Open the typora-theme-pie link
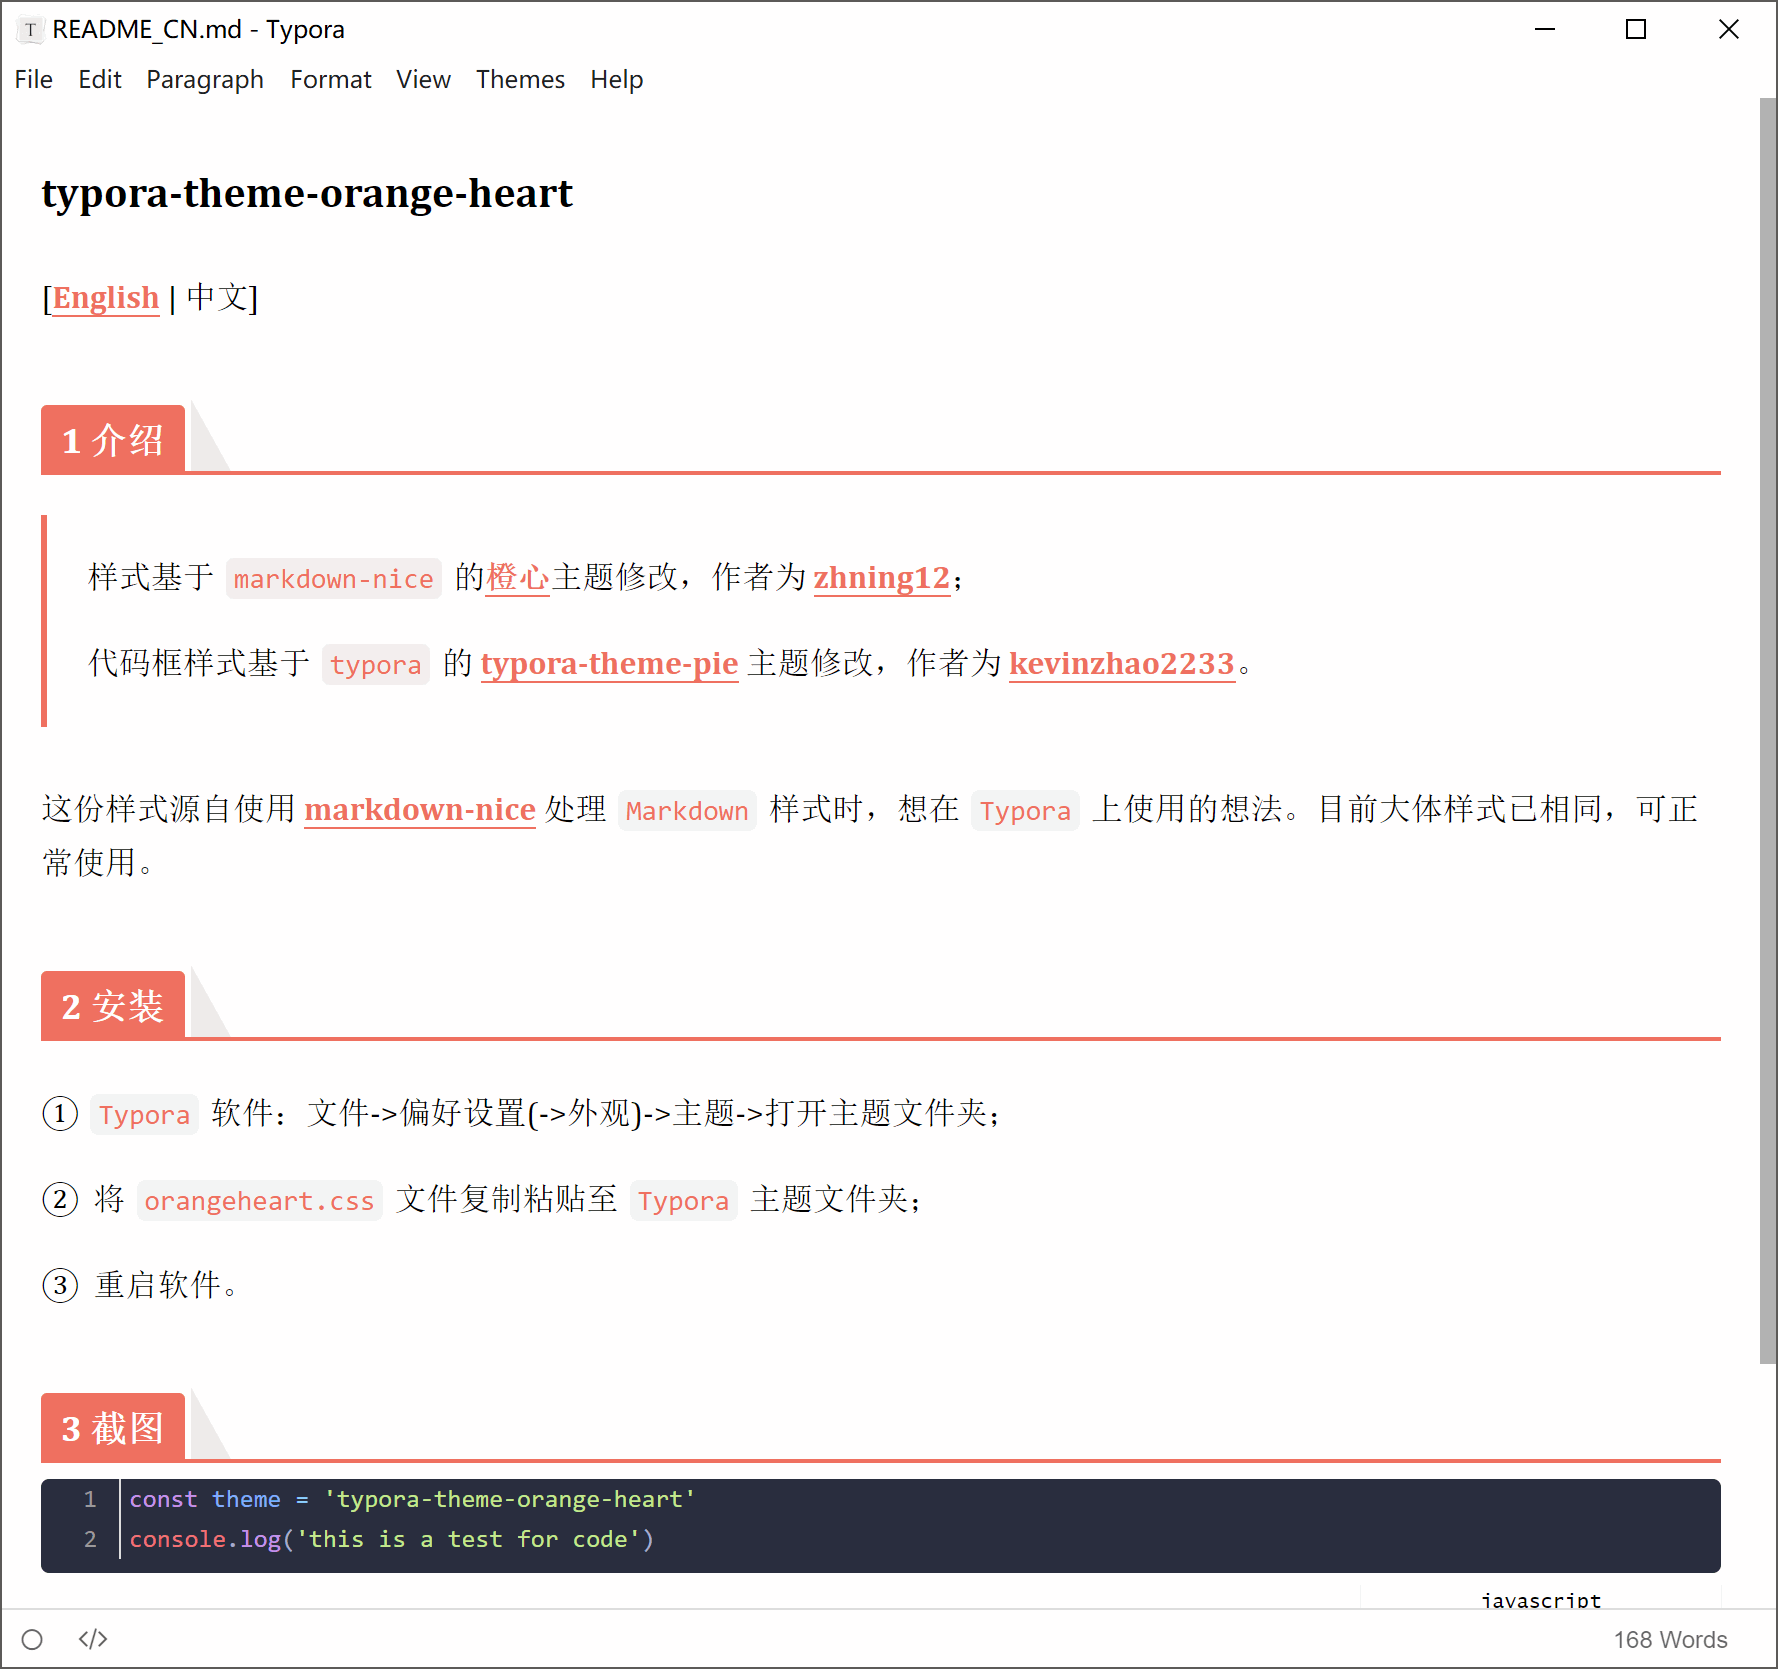1778x1669 pixels. pyautogui.click(x=610, y=663)
